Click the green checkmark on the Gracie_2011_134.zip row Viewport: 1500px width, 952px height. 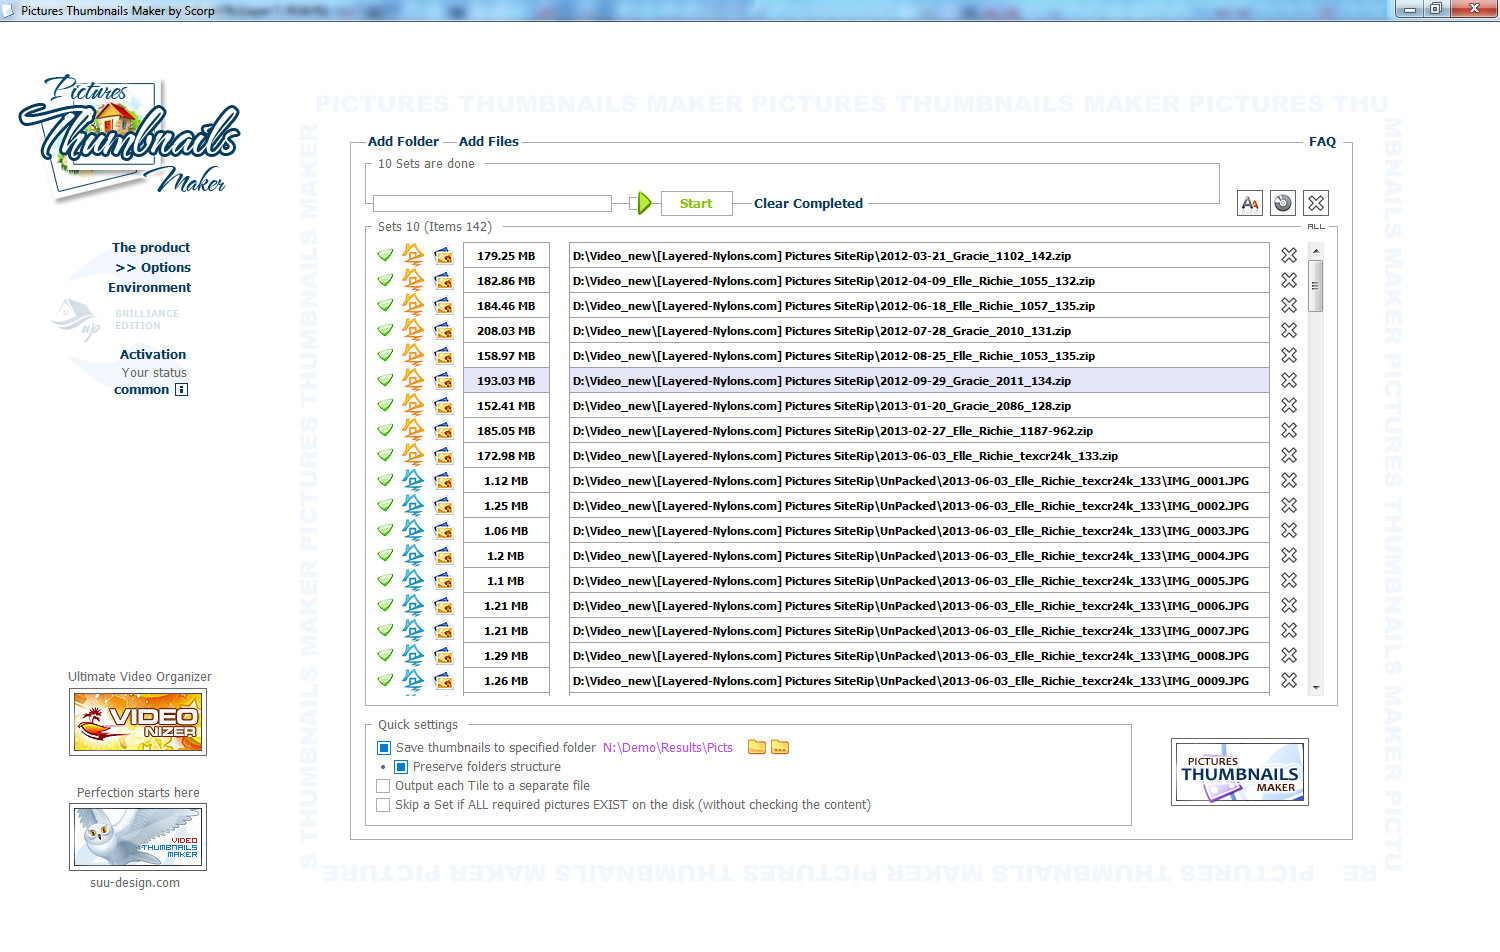[385, 381]
